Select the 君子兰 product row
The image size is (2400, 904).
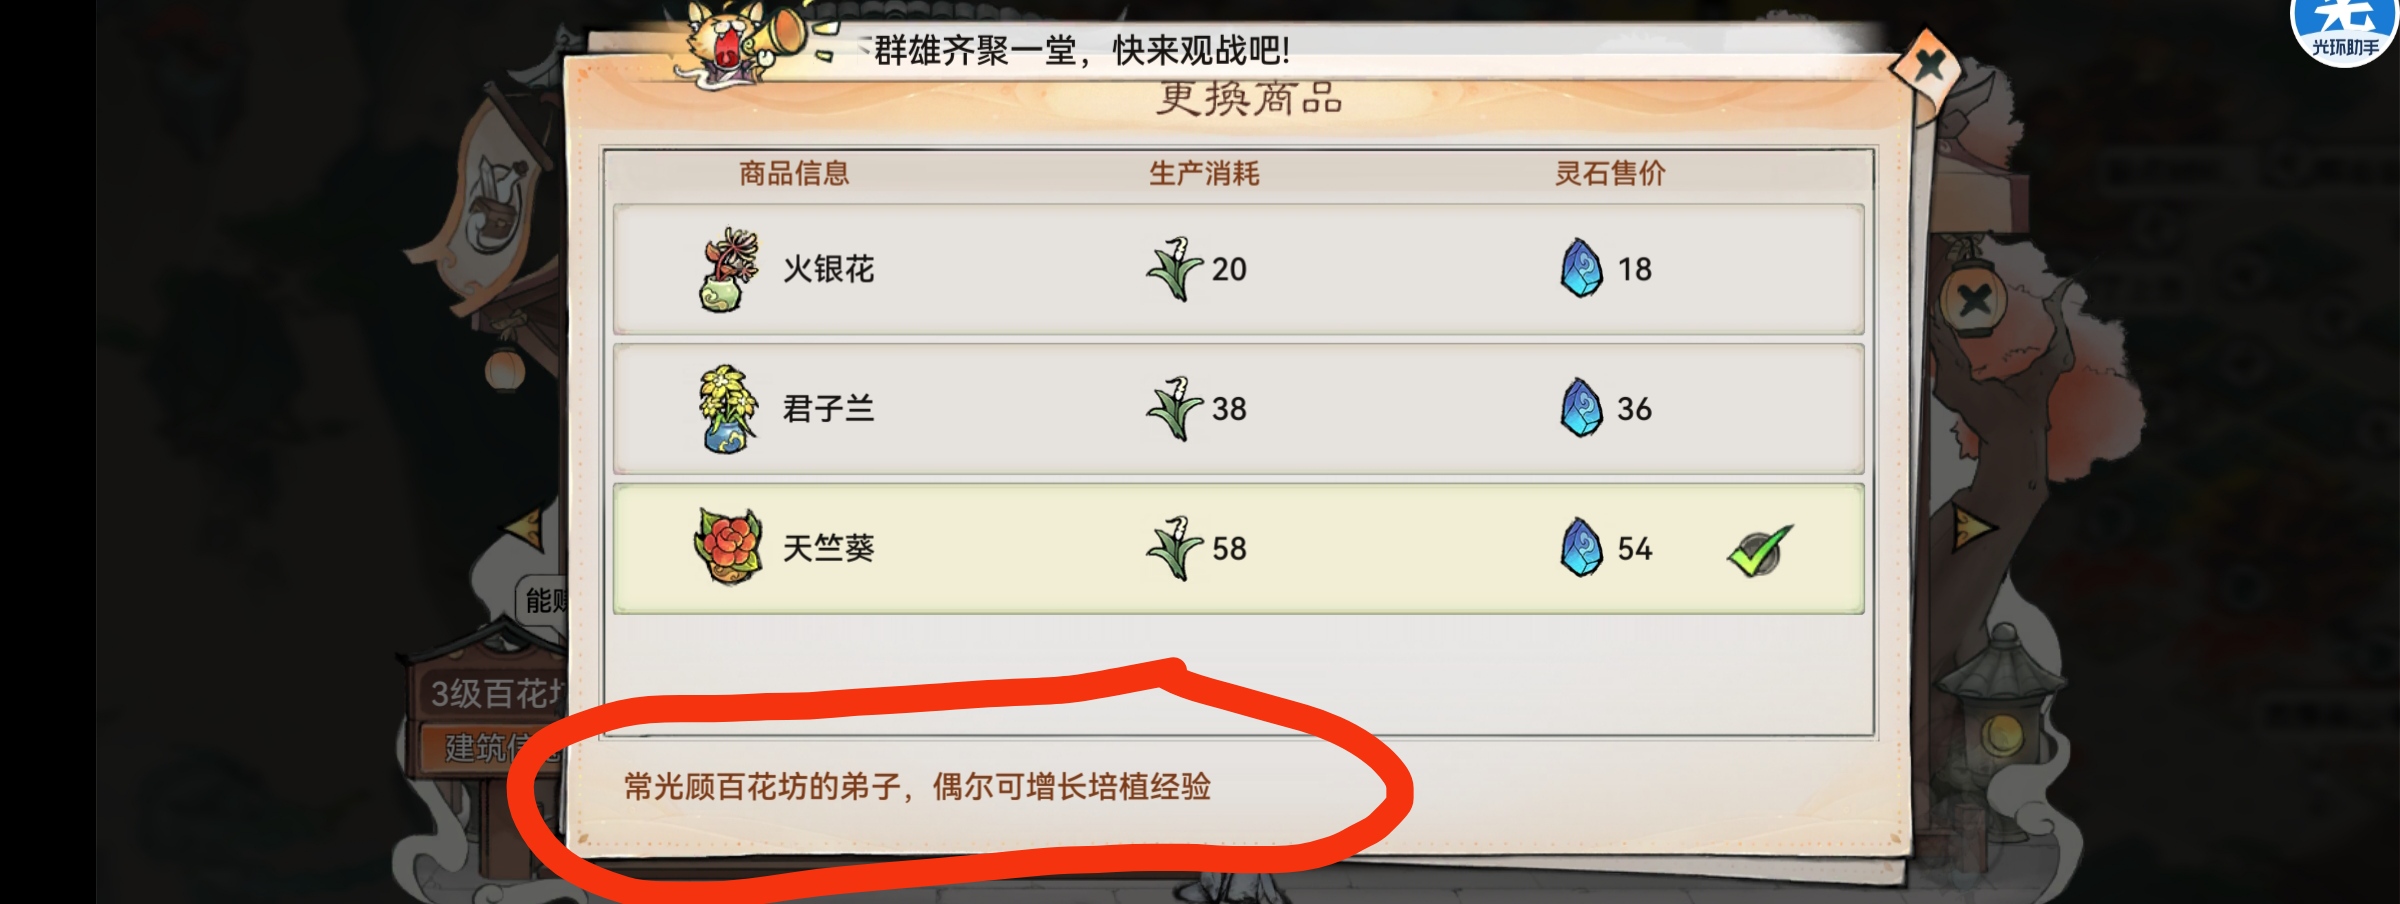(1238, 409)
